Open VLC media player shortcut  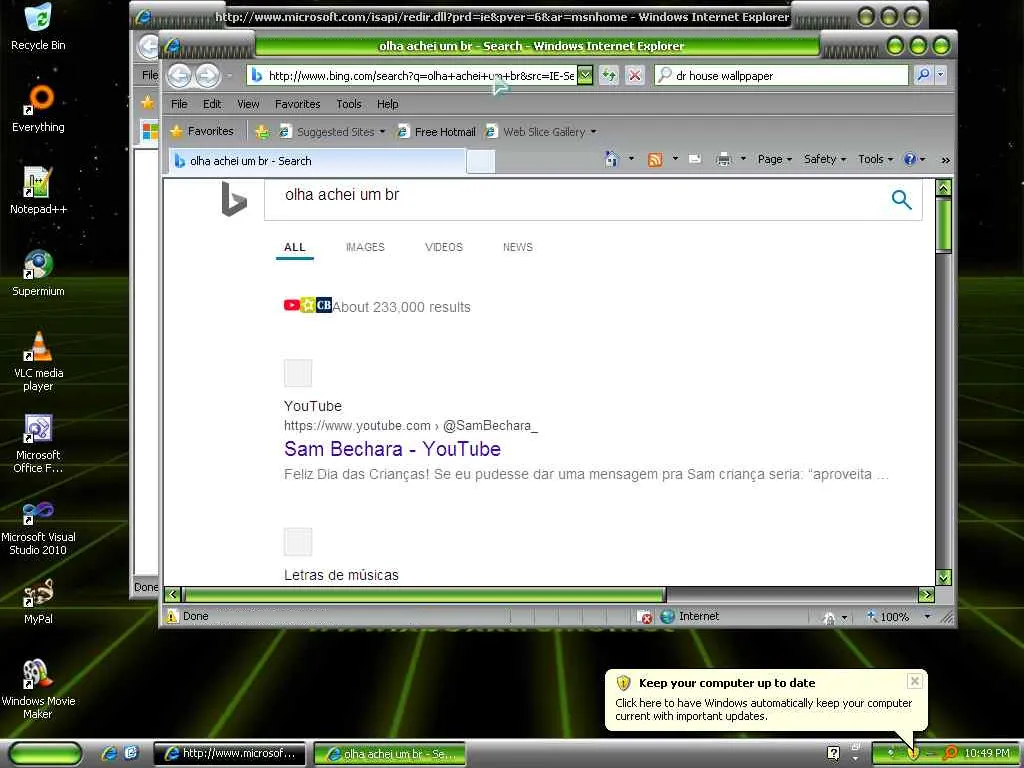39,361
